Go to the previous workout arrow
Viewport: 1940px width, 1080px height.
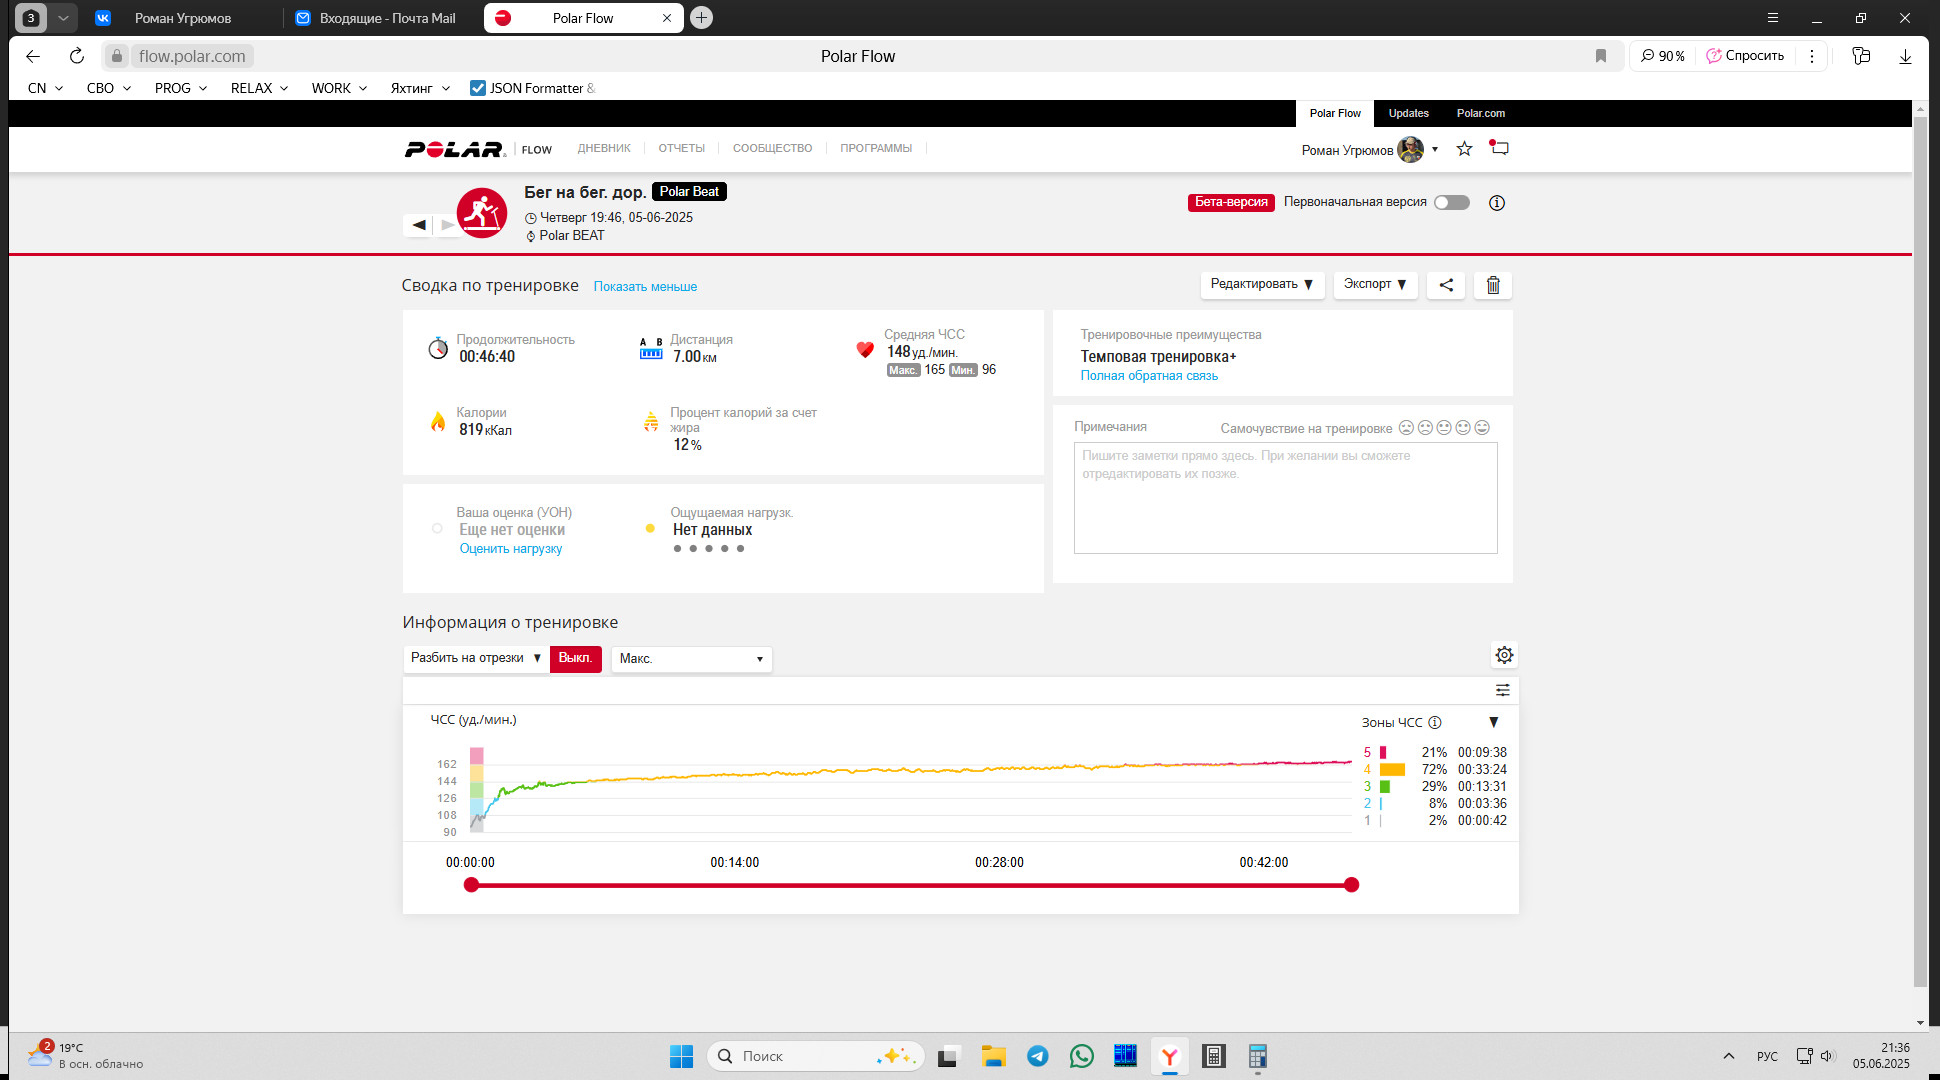coord(419,225)
